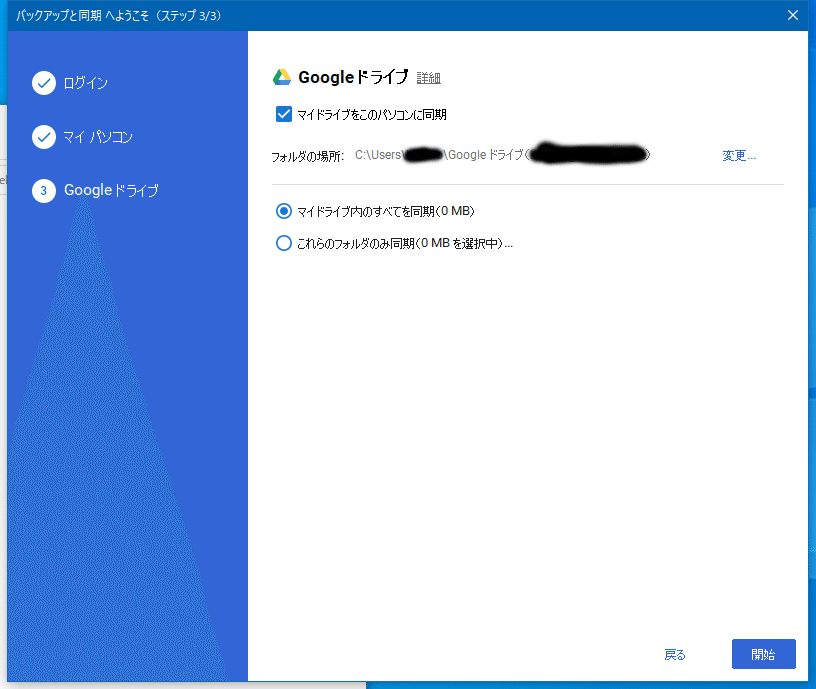Click the Google Drive logo icon
The width and height of the screenshot is (816, 689).
point(283,76)
